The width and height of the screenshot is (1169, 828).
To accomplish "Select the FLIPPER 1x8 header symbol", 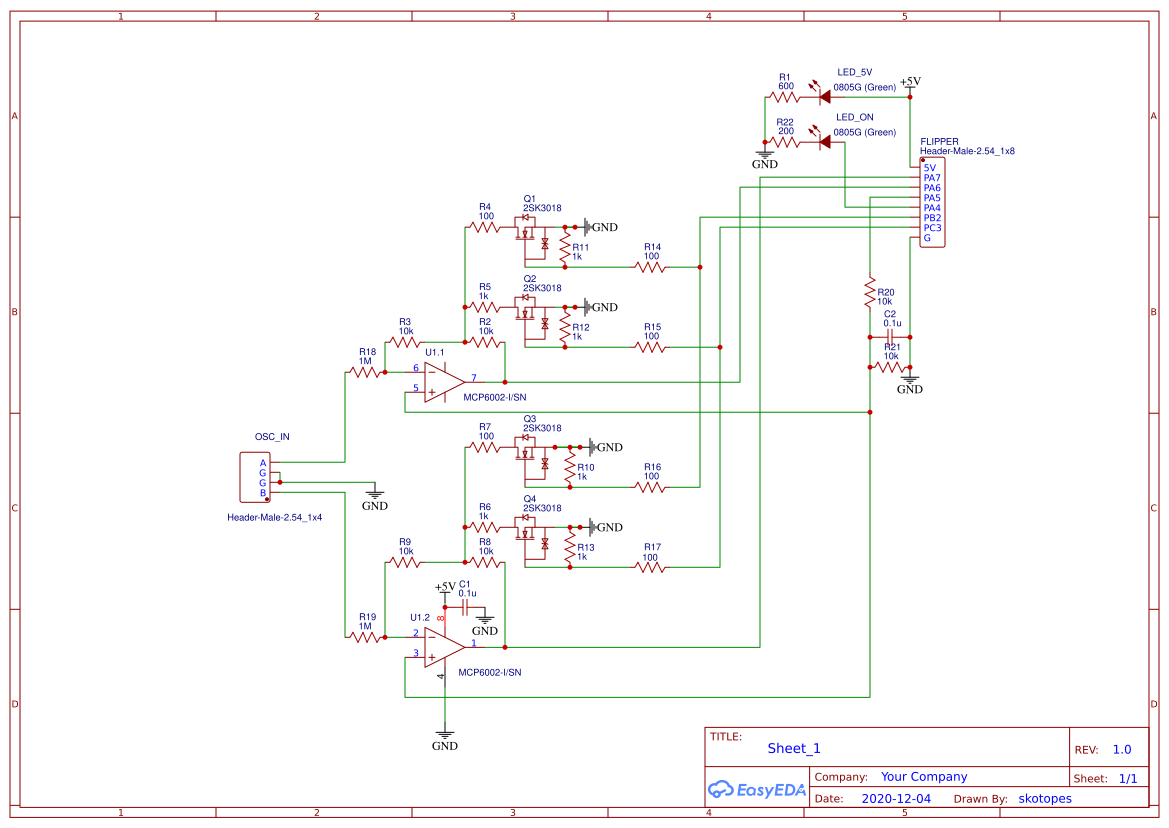I will tap(931, 200).
